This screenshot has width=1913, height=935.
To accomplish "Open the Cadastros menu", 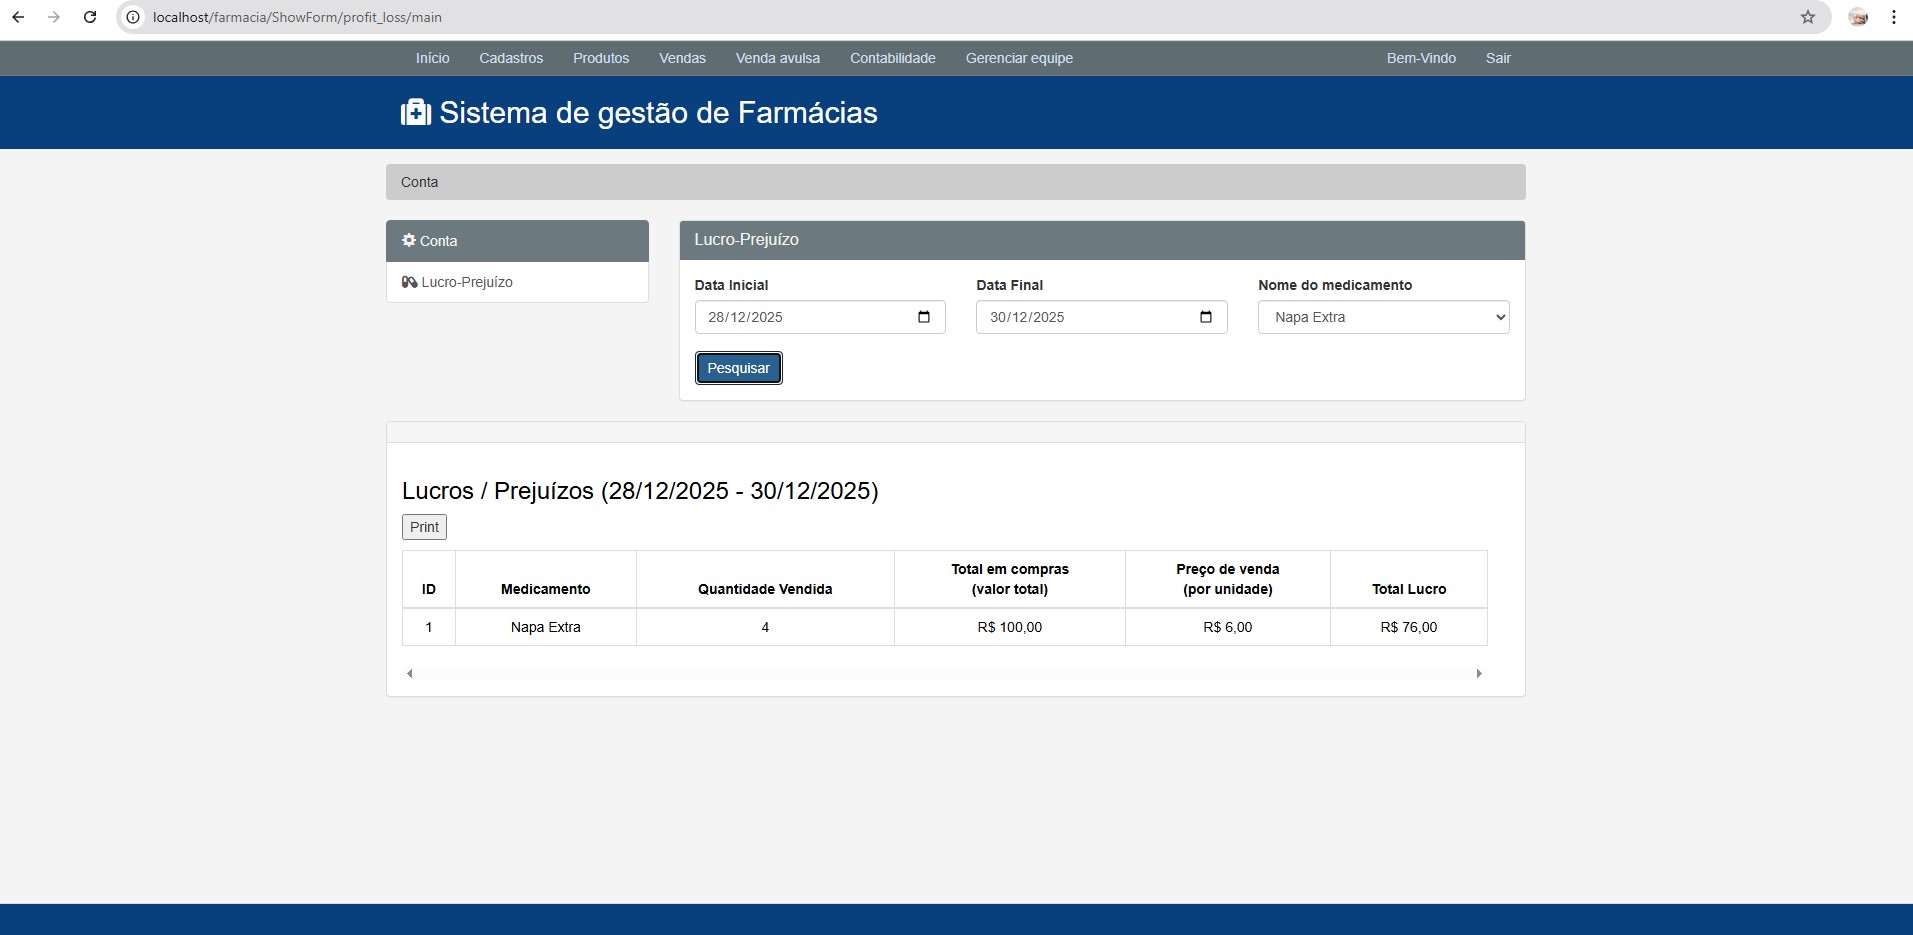I will 510,58.
